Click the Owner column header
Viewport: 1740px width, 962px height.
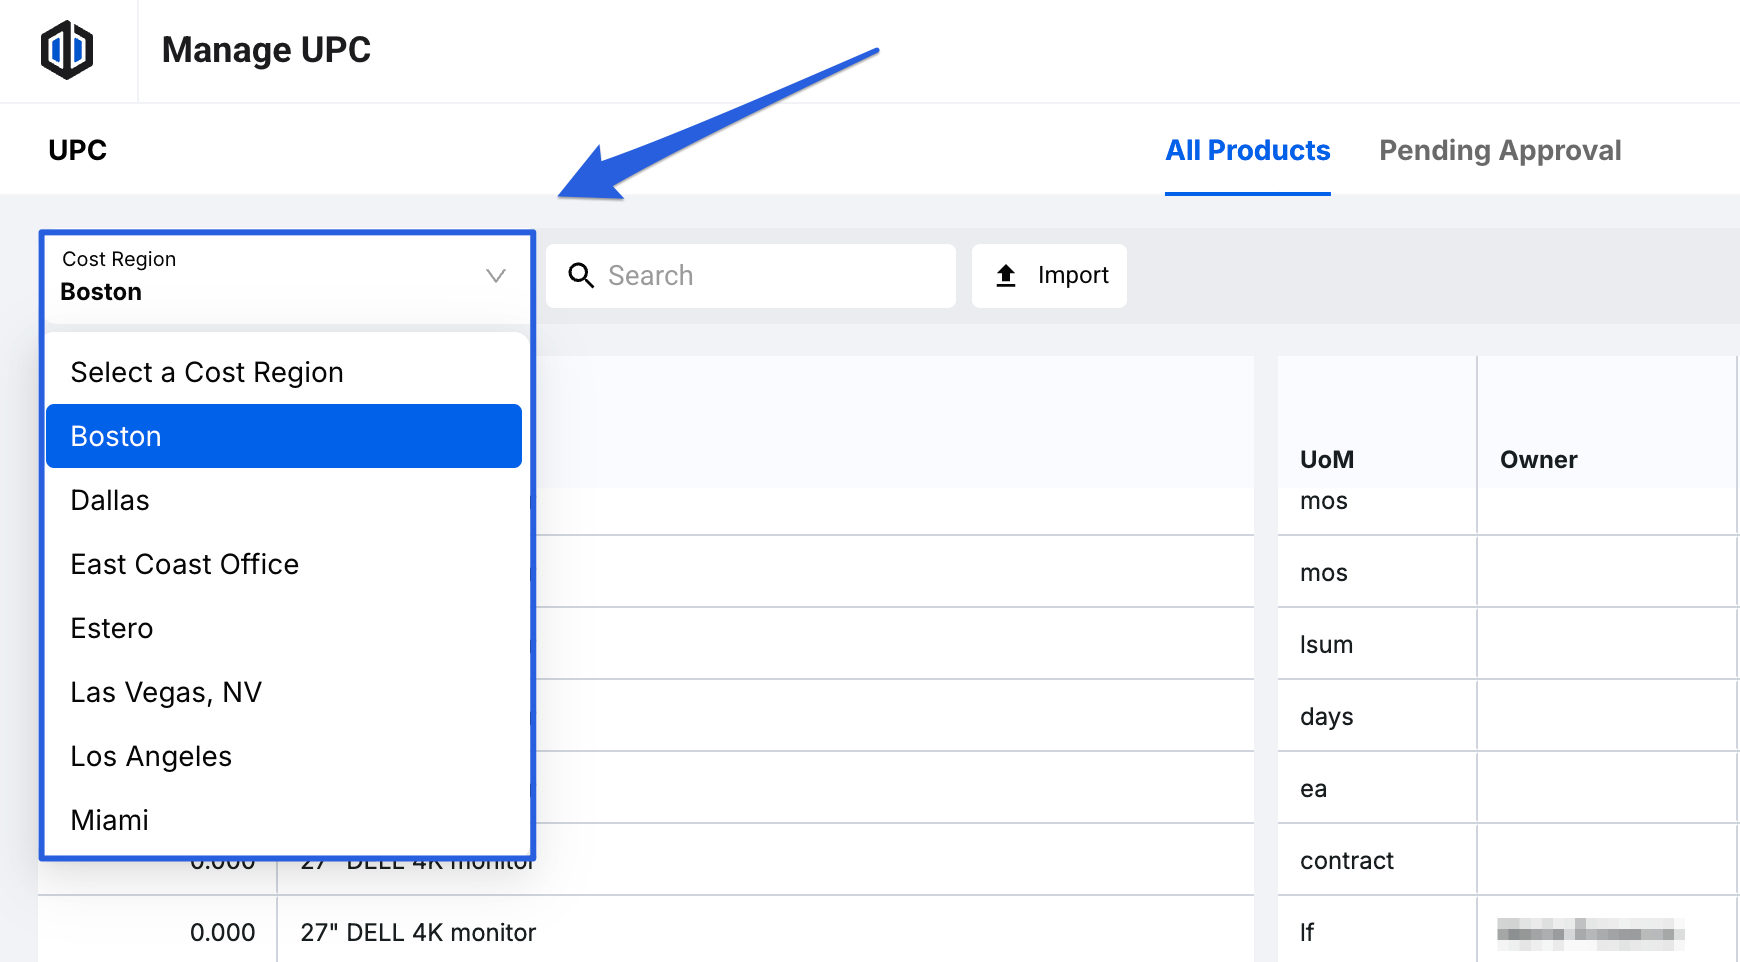1538,459
